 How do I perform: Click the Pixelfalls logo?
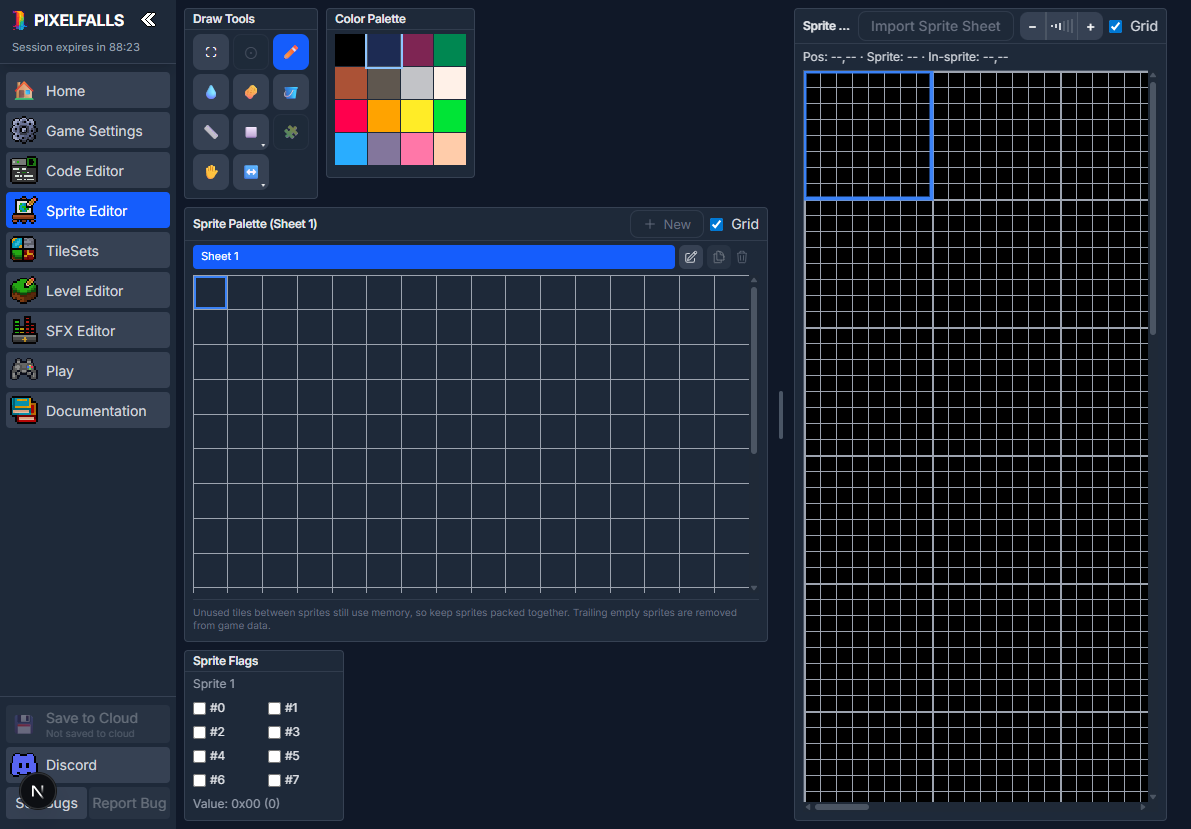[68, 21]
